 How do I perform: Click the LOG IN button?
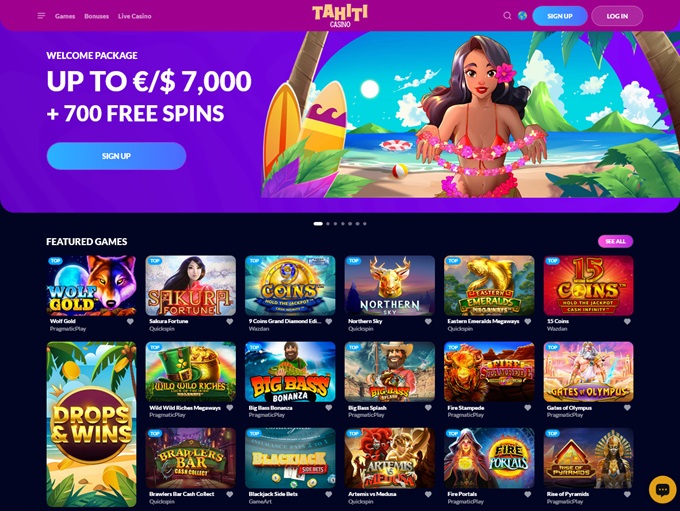coord(617,16)
